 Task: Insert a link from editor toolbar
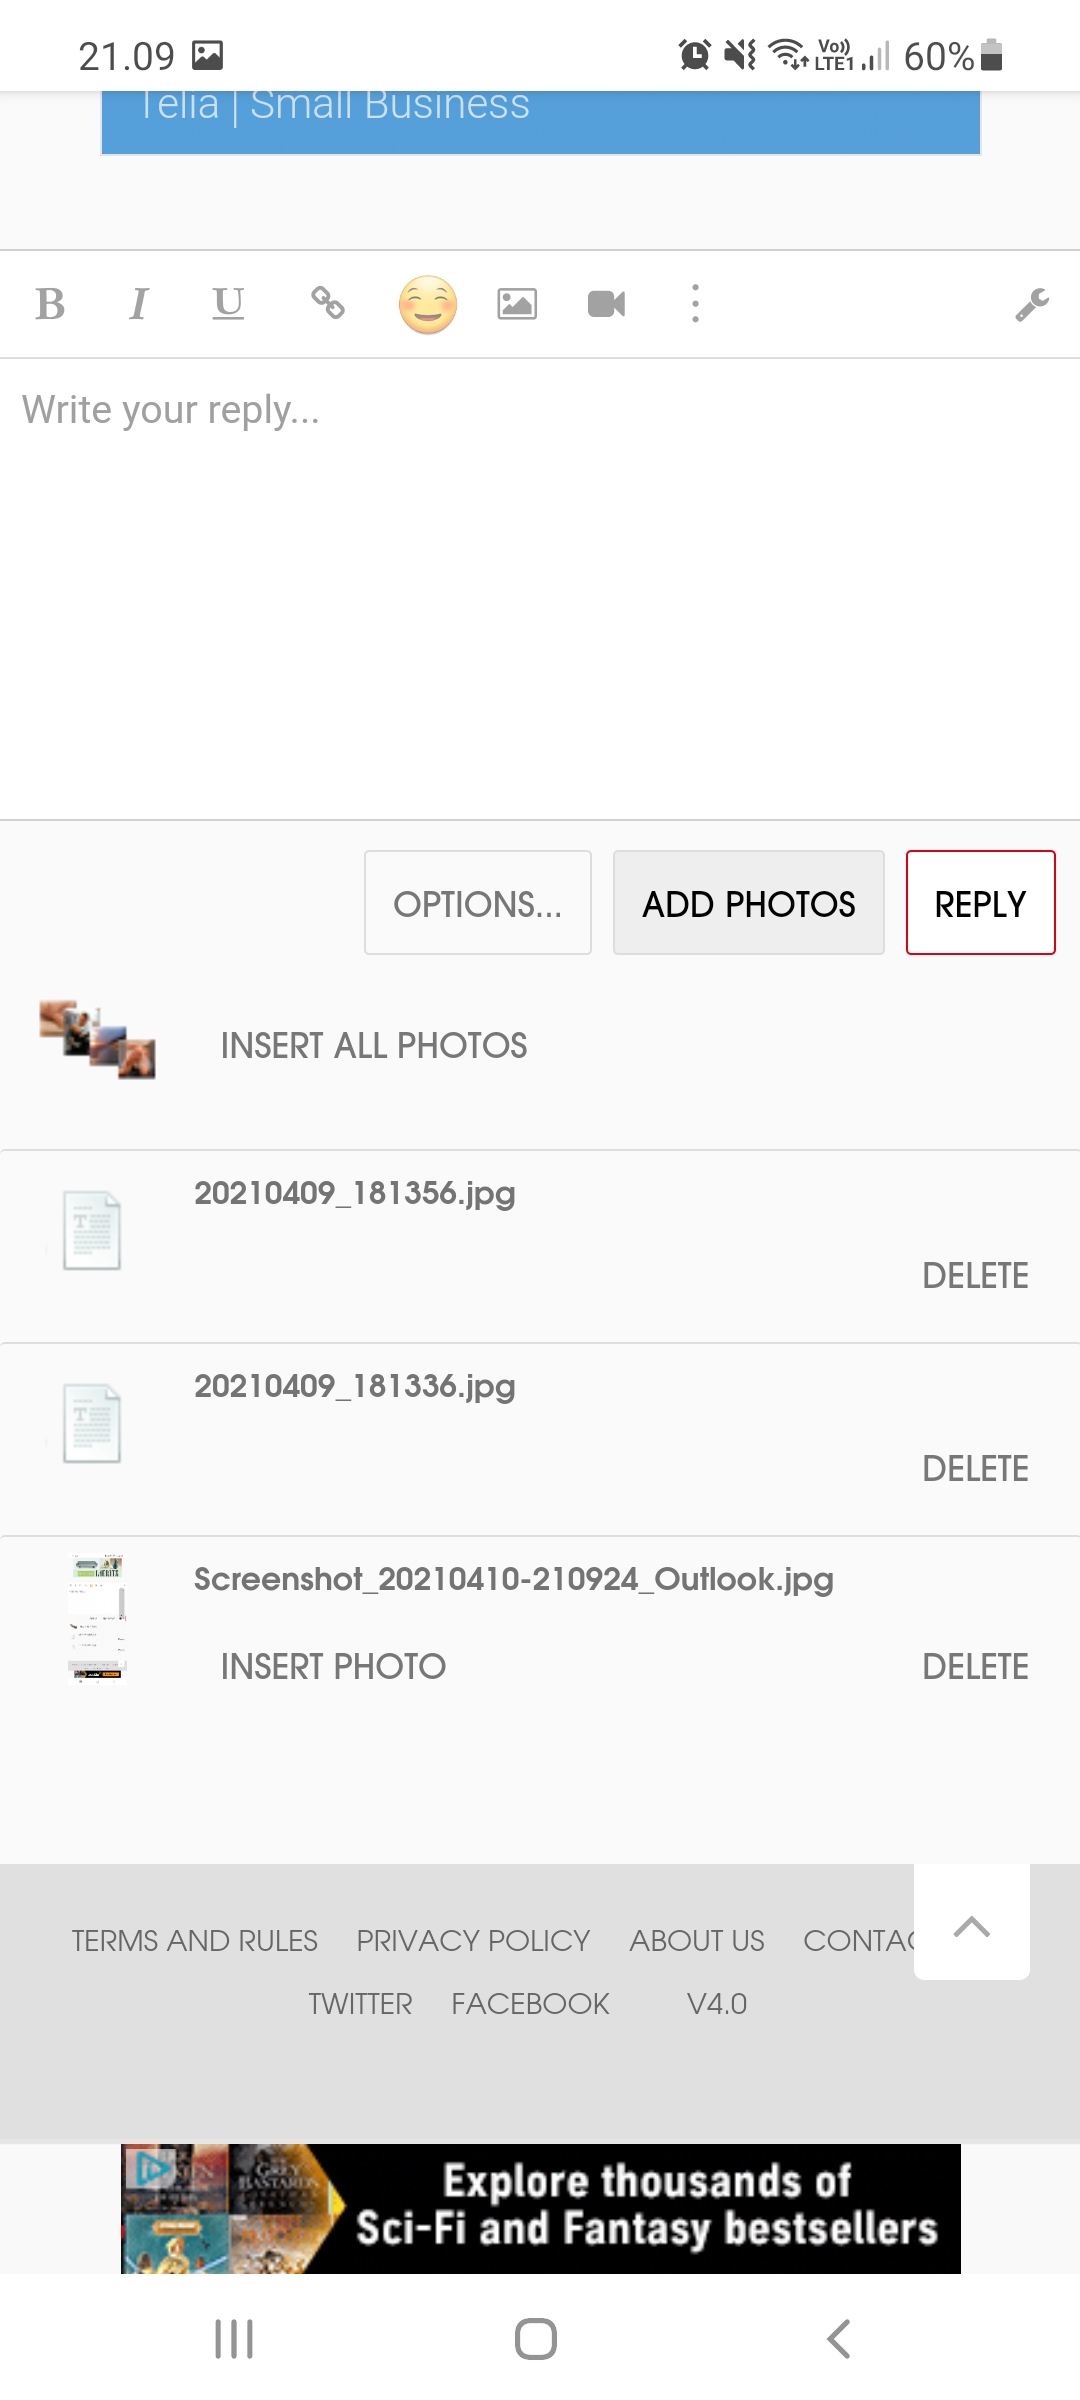(328, 304)
